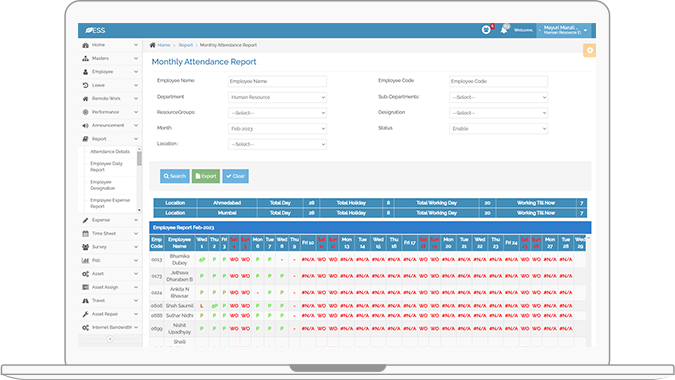Open the Department dropdown
This screenshot has height=380, width=675.
tap(277, 97)
